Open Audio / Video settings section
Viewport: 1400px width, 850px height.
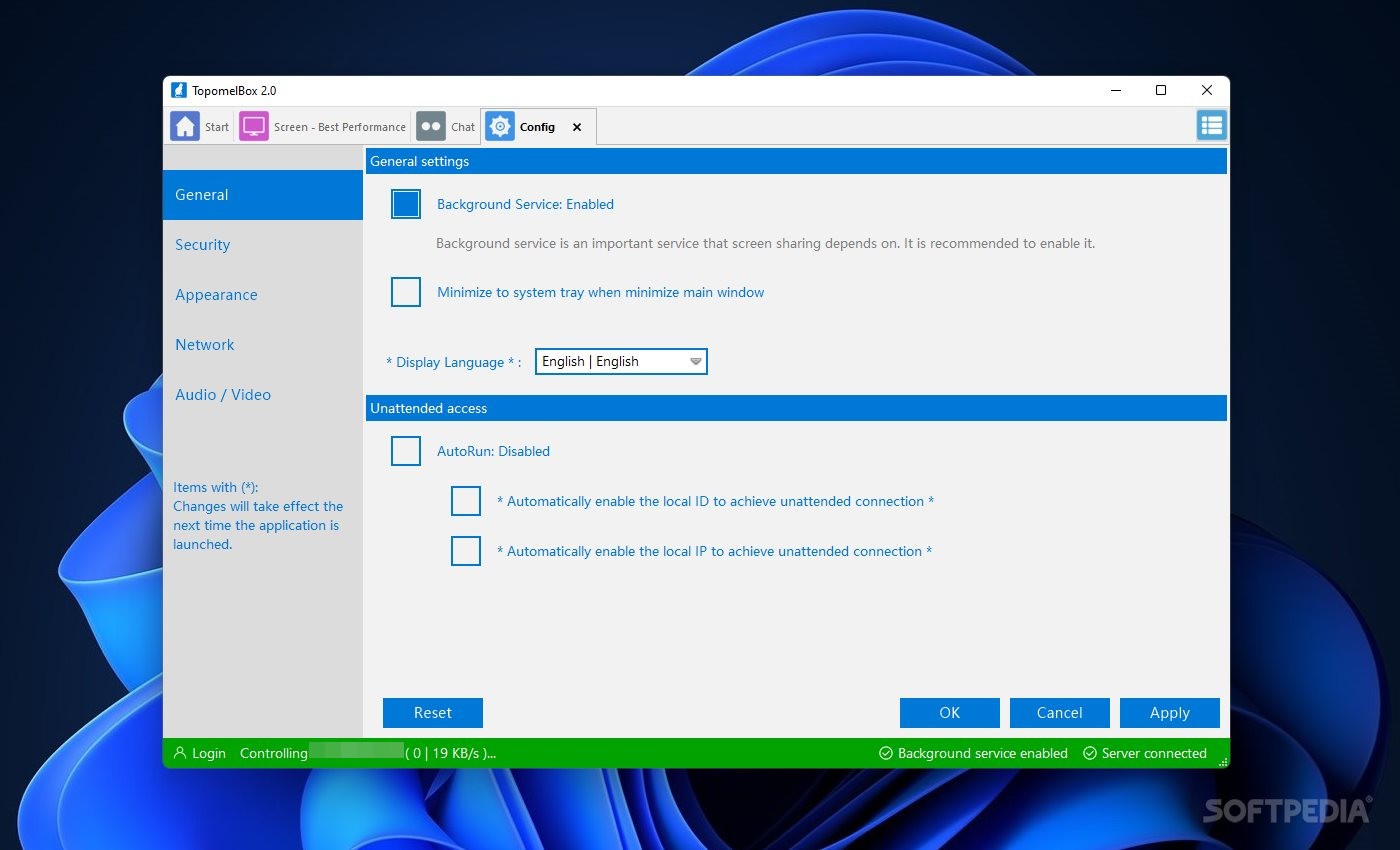coord(263,395)
